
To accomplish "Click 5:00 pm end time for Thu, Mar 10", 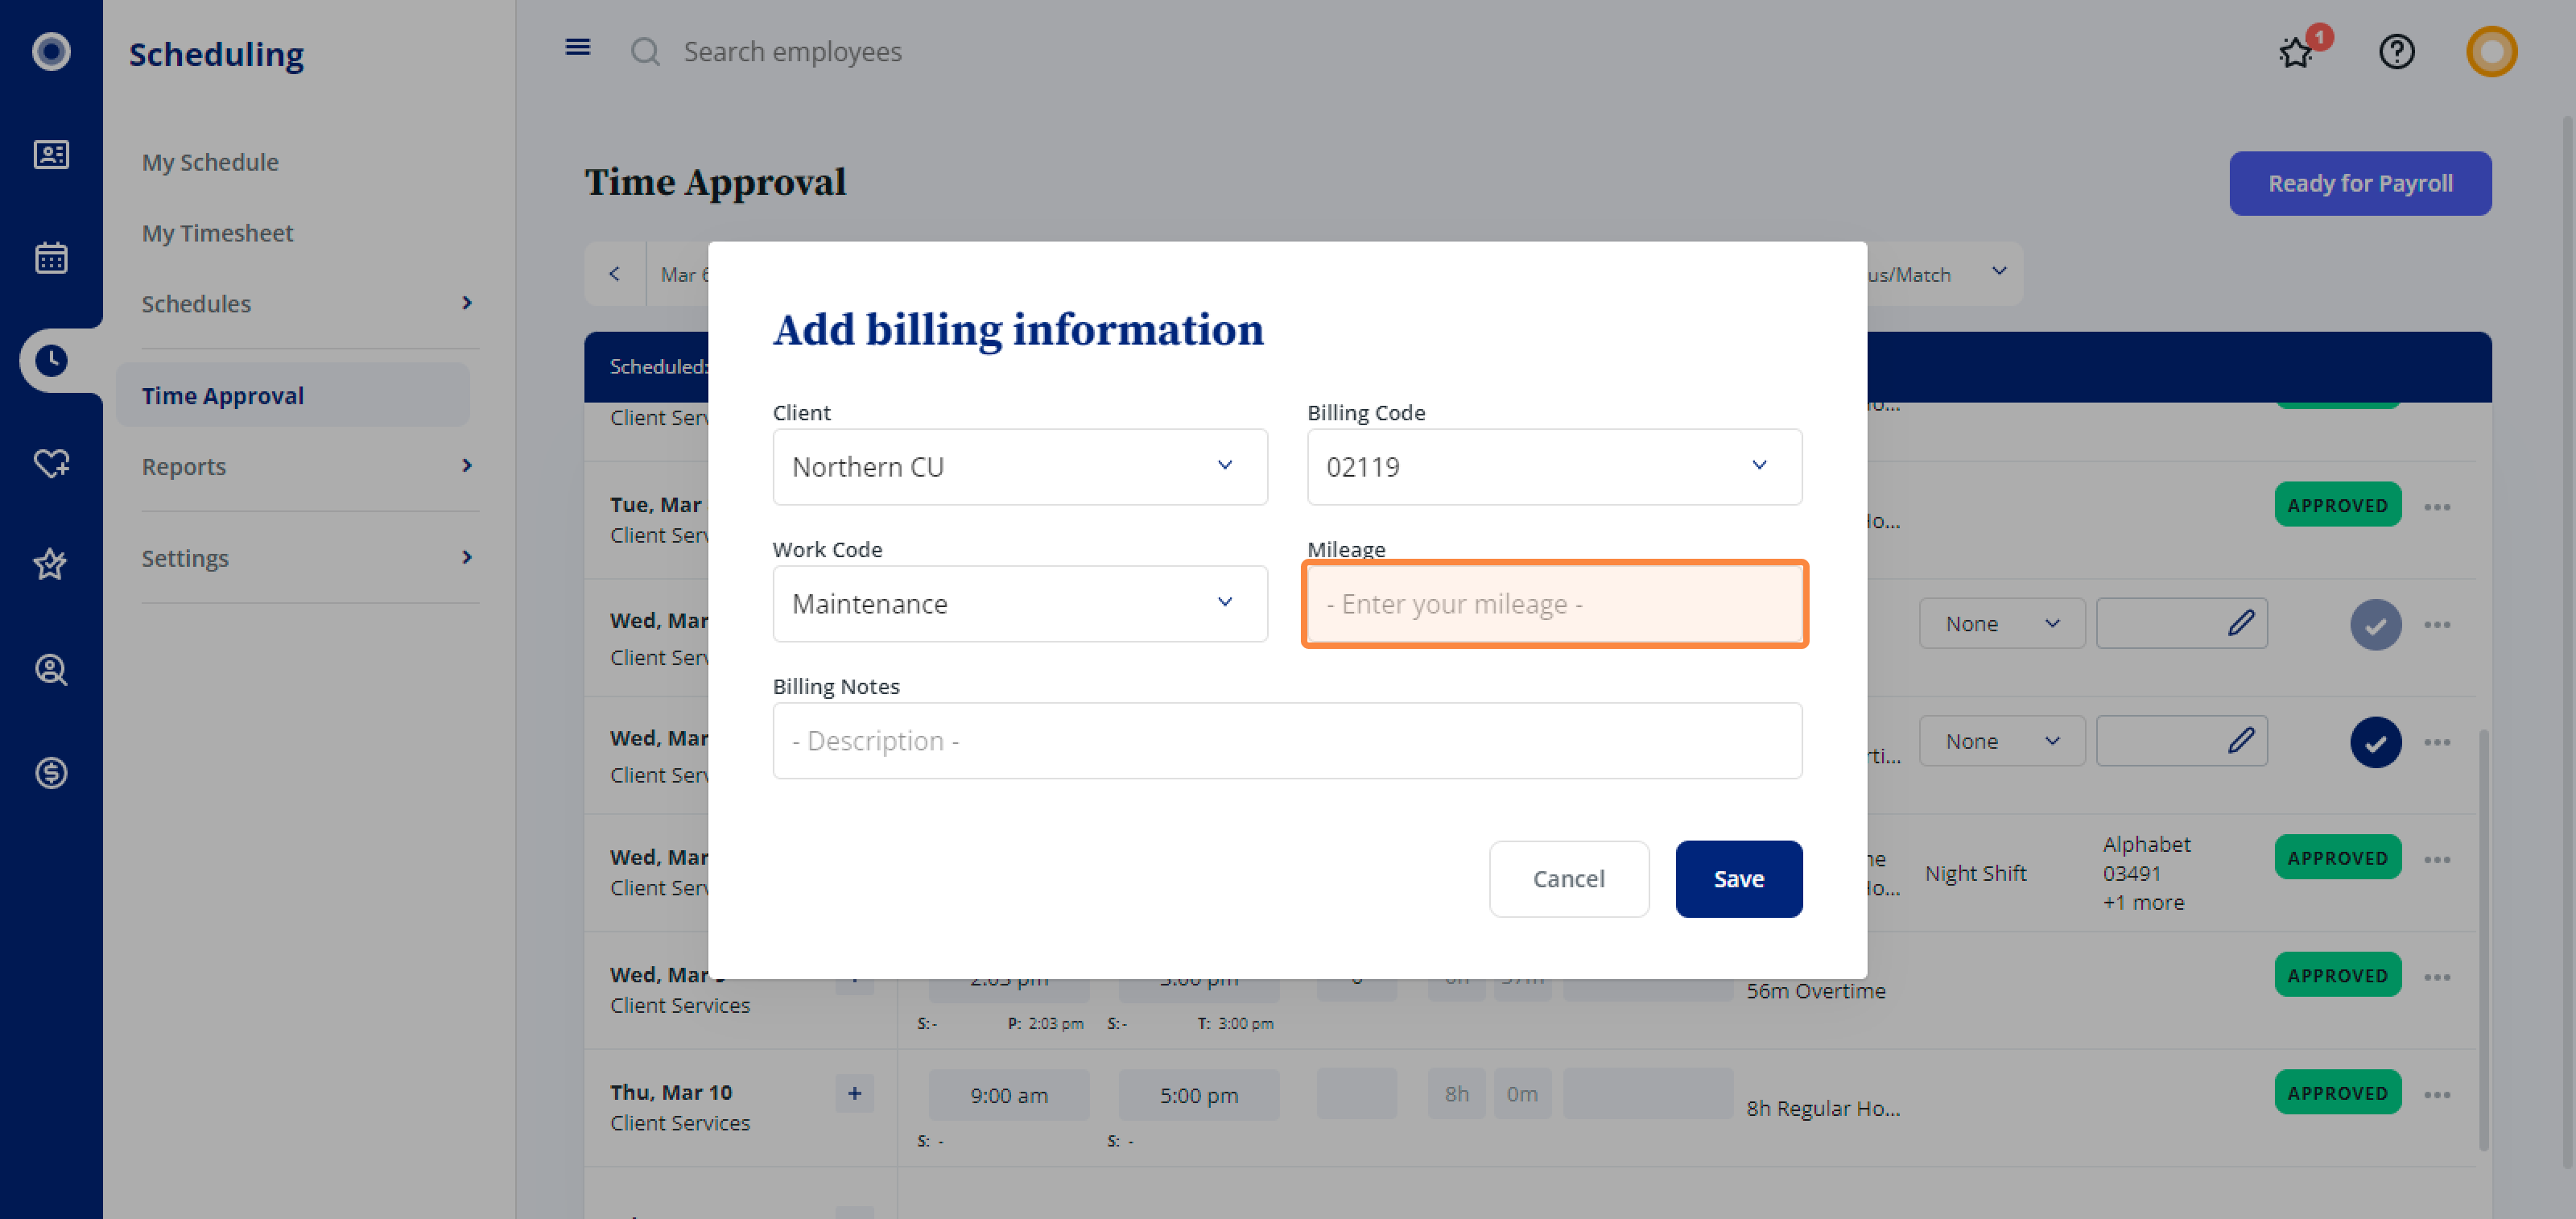I will pos(1198,1095).
